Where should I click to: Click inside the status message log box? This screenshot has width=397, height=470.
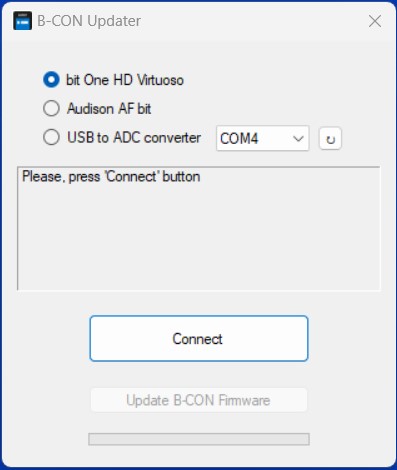click(199, 228)
